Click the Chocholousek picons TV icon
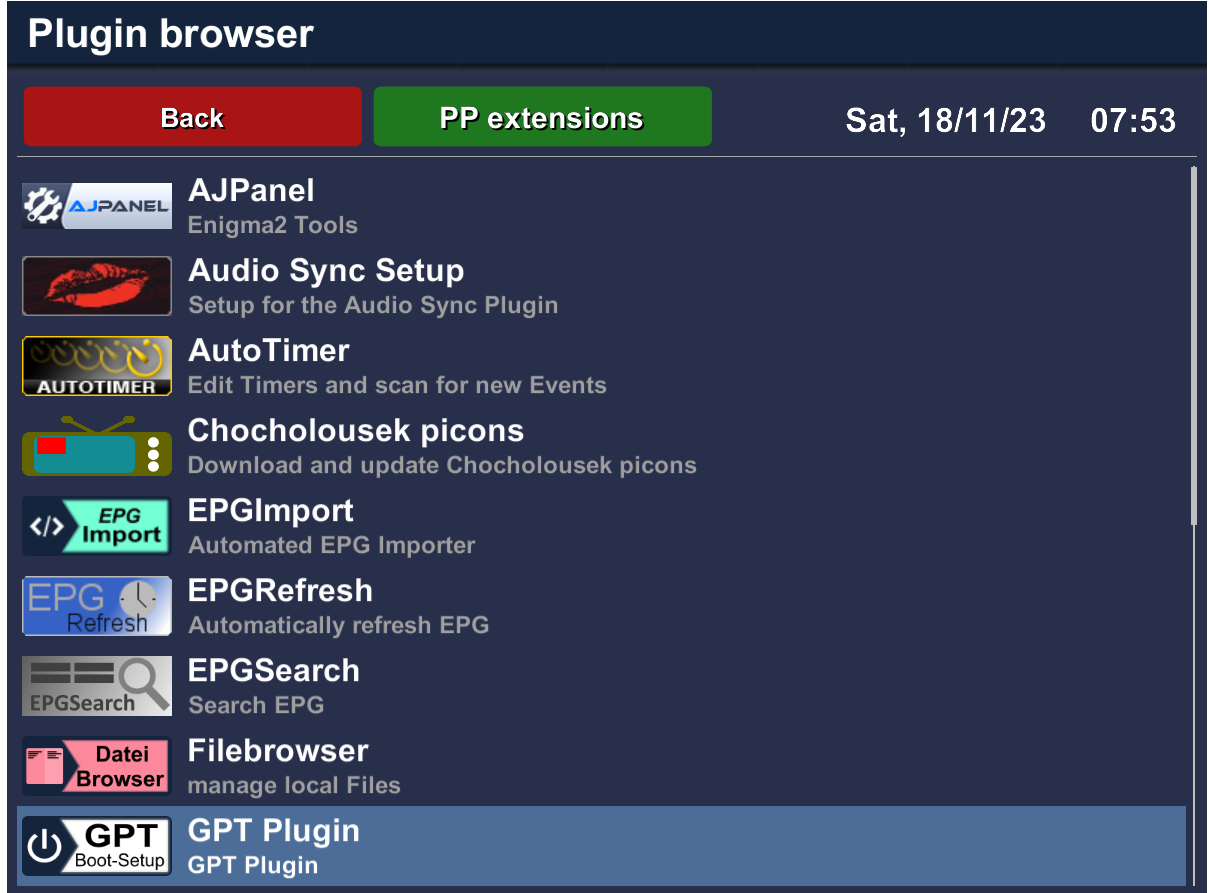This screenshot has height=893, width=1209. pyautogui.click(x=97, y=446)
